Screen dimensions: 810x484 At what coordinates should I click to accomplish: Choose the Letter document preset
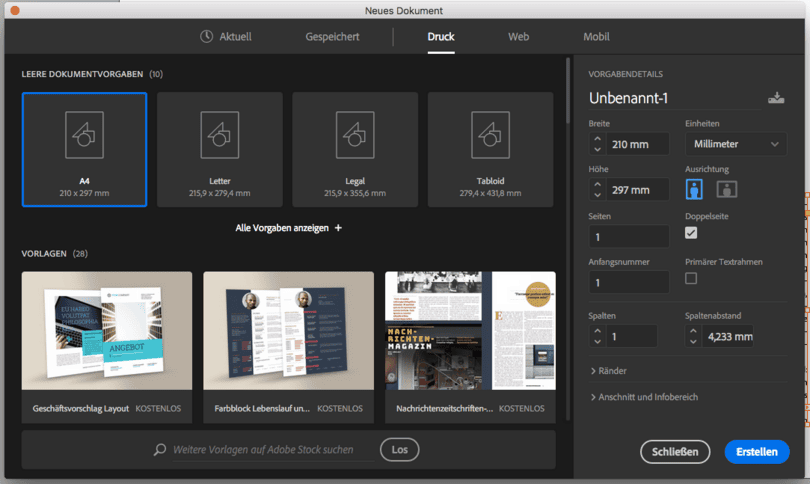click(x=220, y=149)
